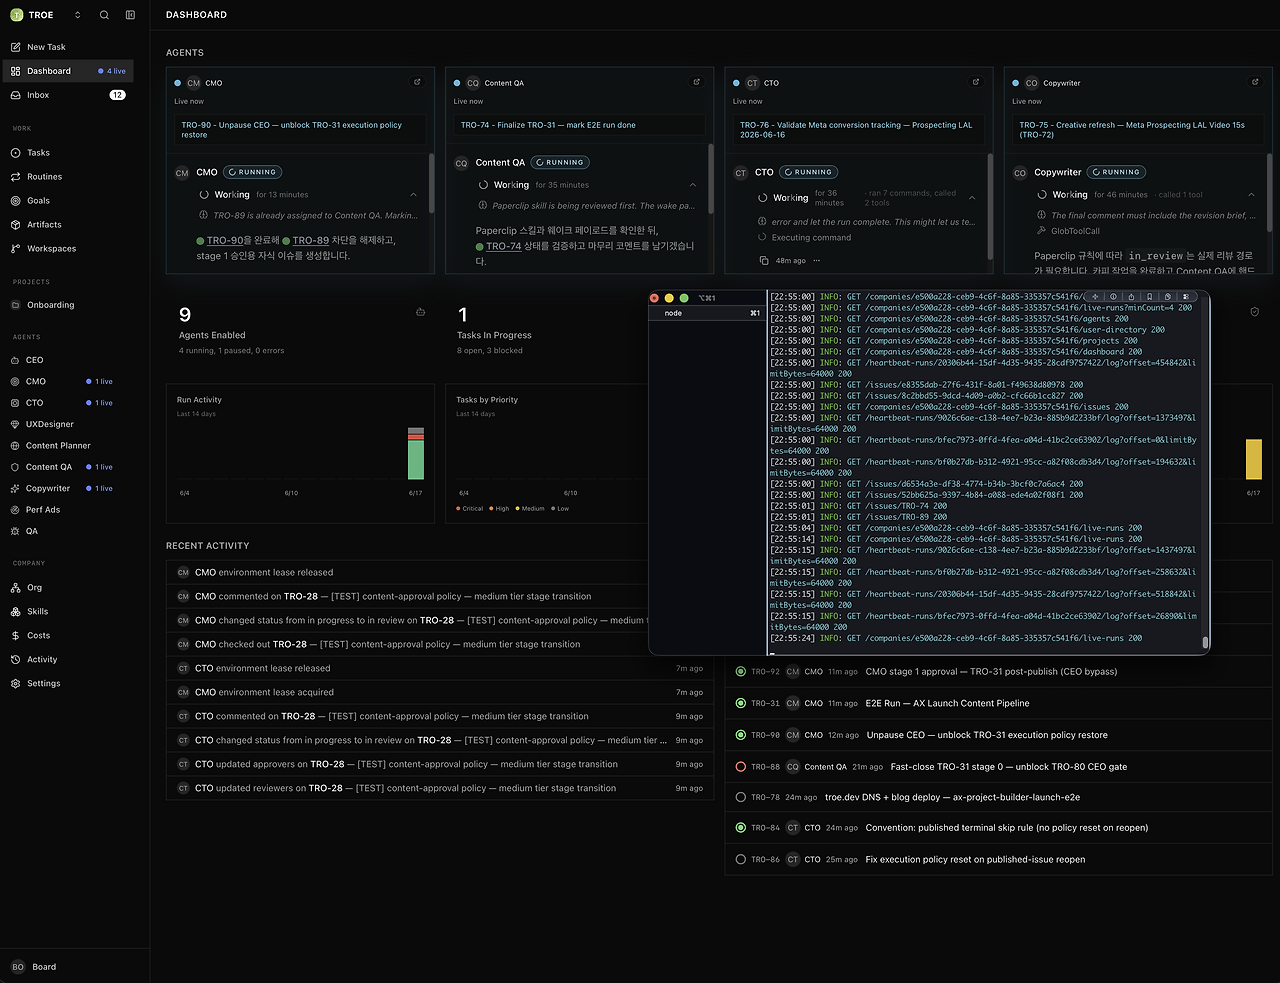Open Routines in the sidebar
Image resolution: width=1280 pixels, height=983 pixels.
[67, 177]
